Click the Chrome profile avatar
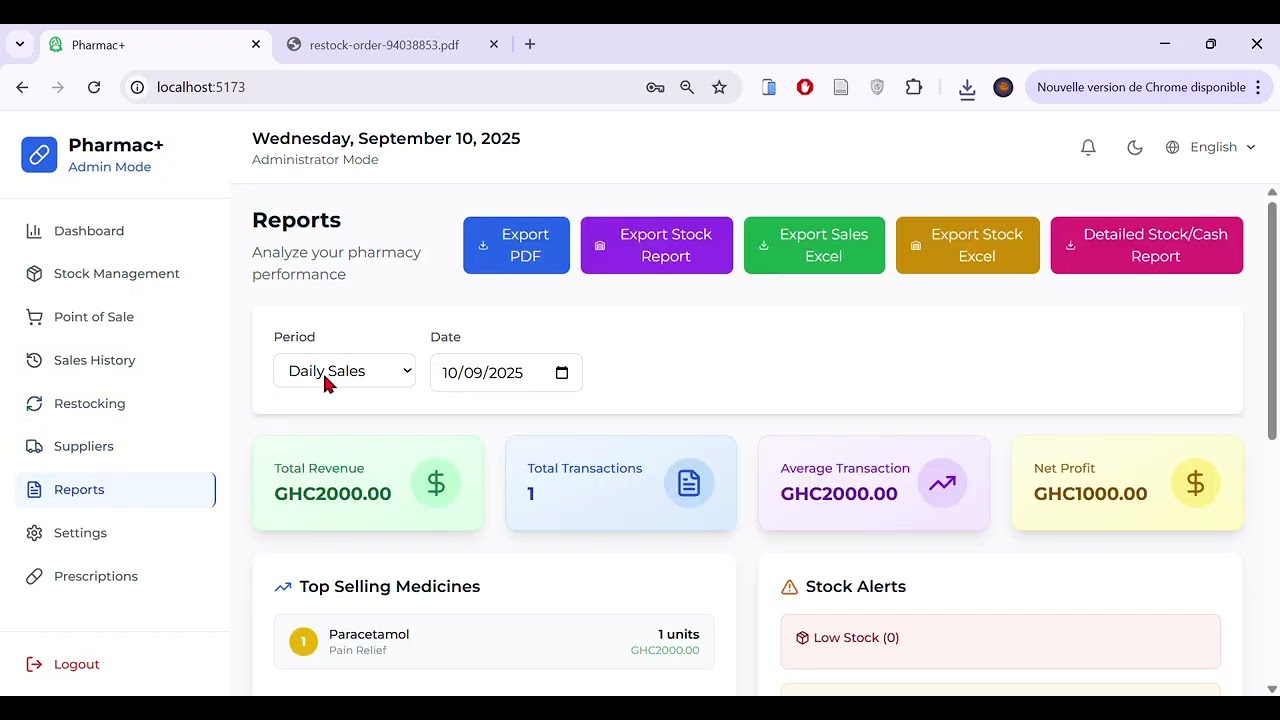The height and width of the screenshot is (720, 1280). [x=1003, y=87]
